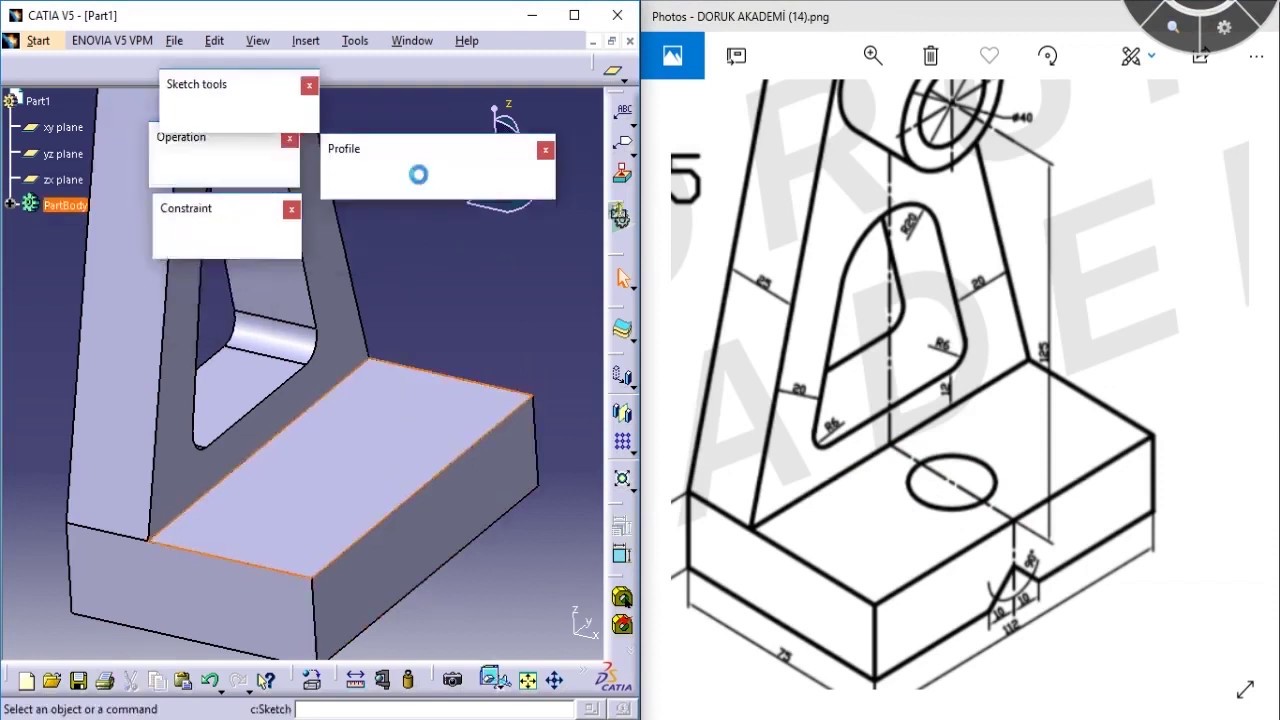Open the Help menu
The height and width of the screenshot is (720, 1280).
(466, 41)
